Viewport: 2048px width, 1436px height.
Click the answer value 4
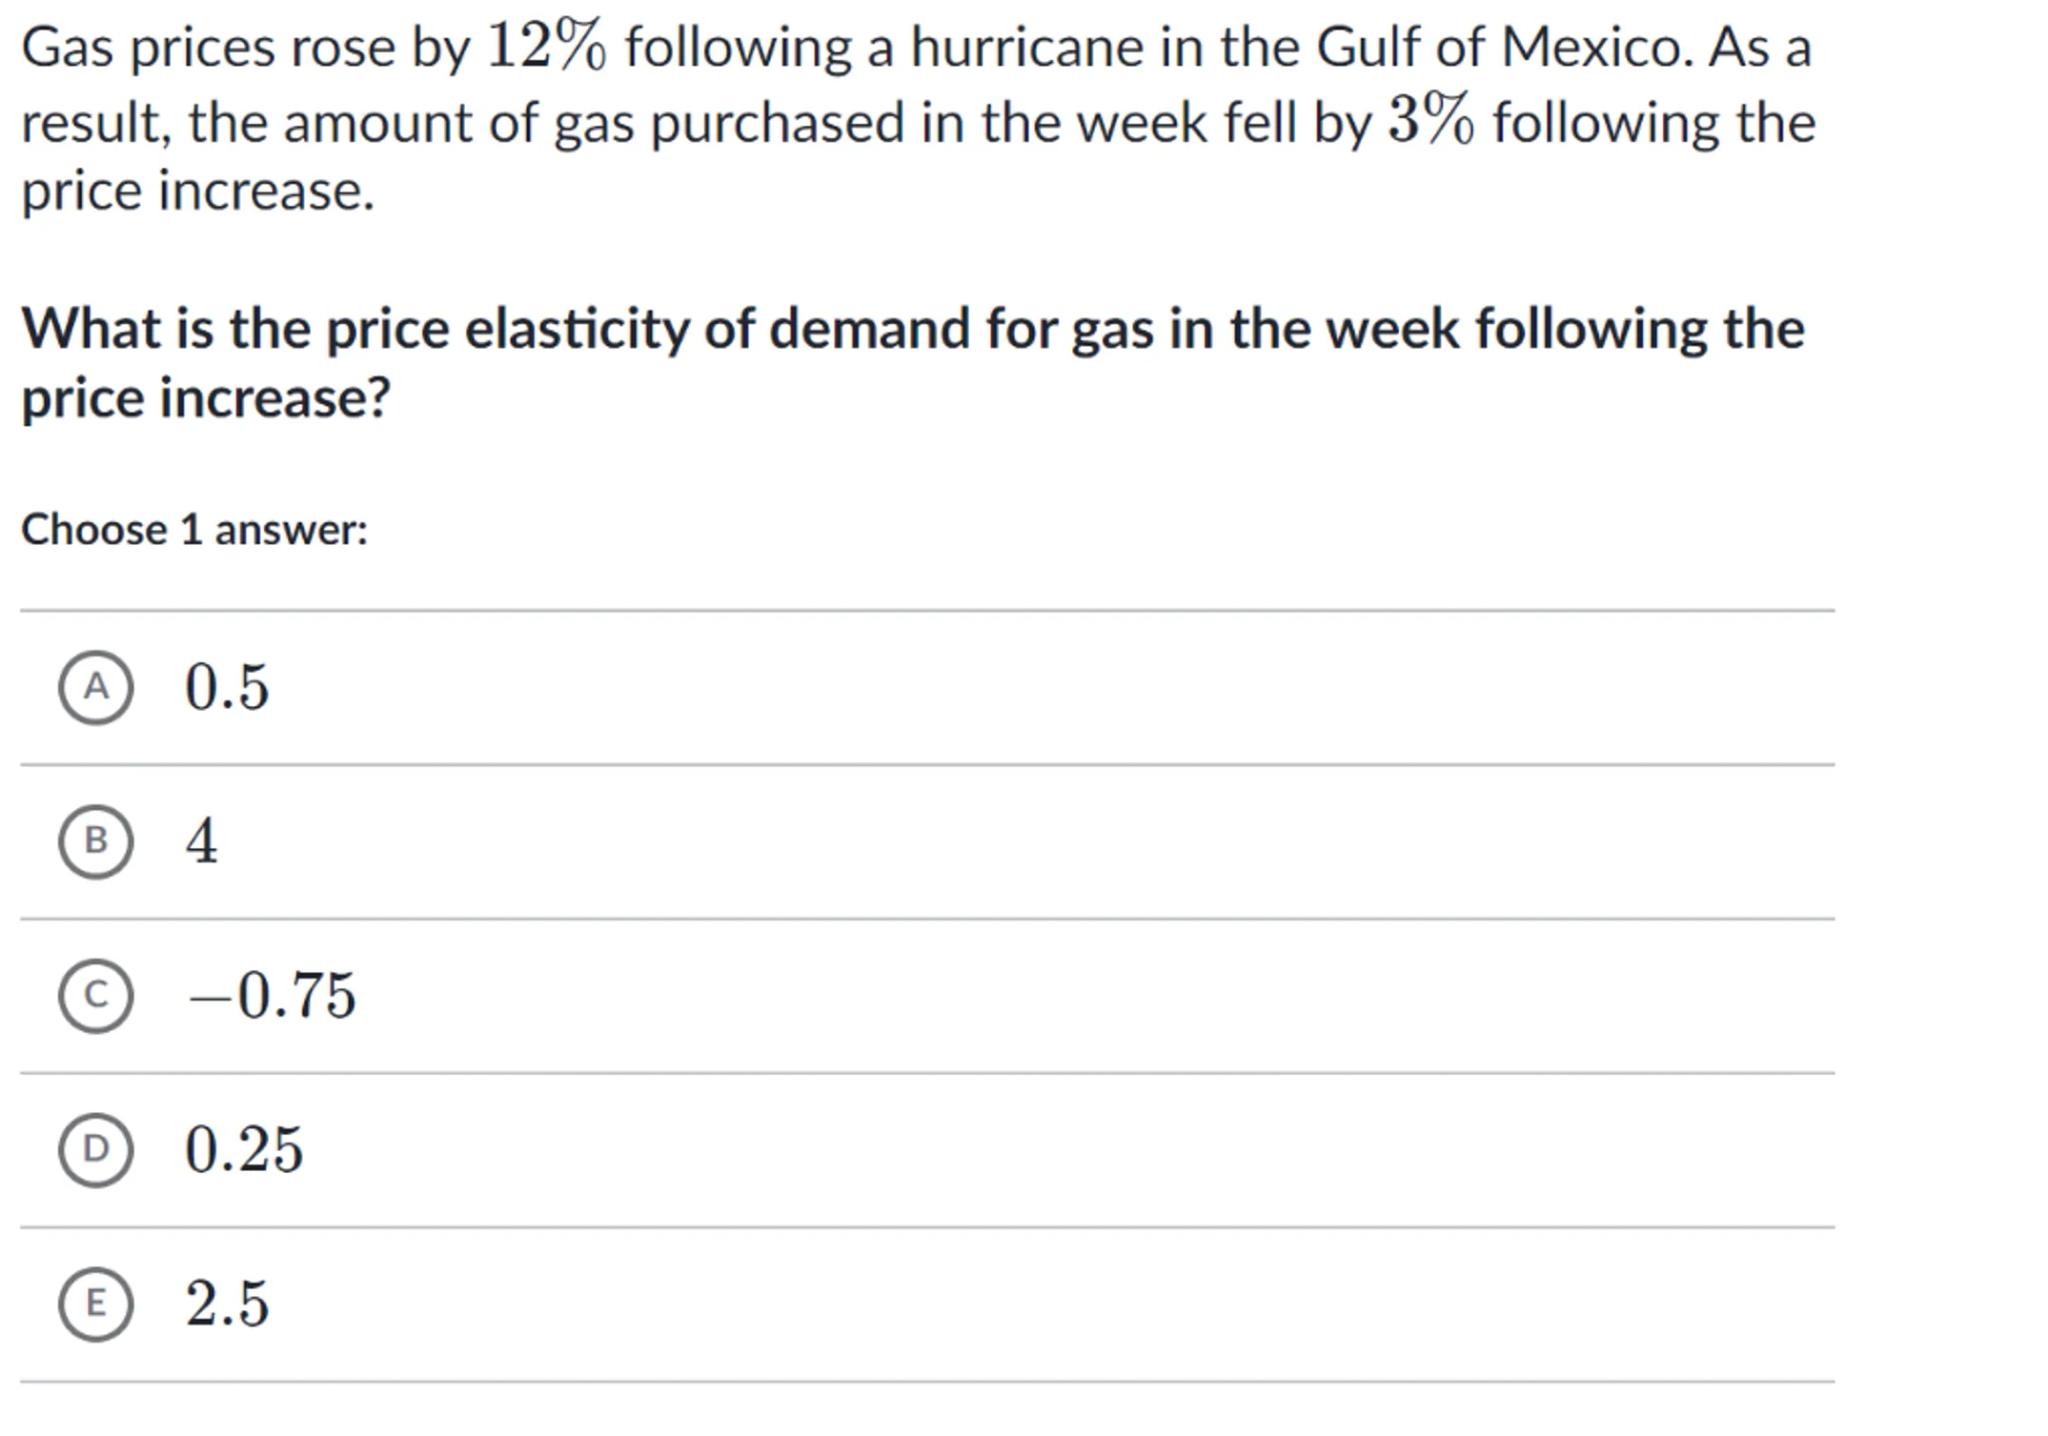[x=201, y=841]
